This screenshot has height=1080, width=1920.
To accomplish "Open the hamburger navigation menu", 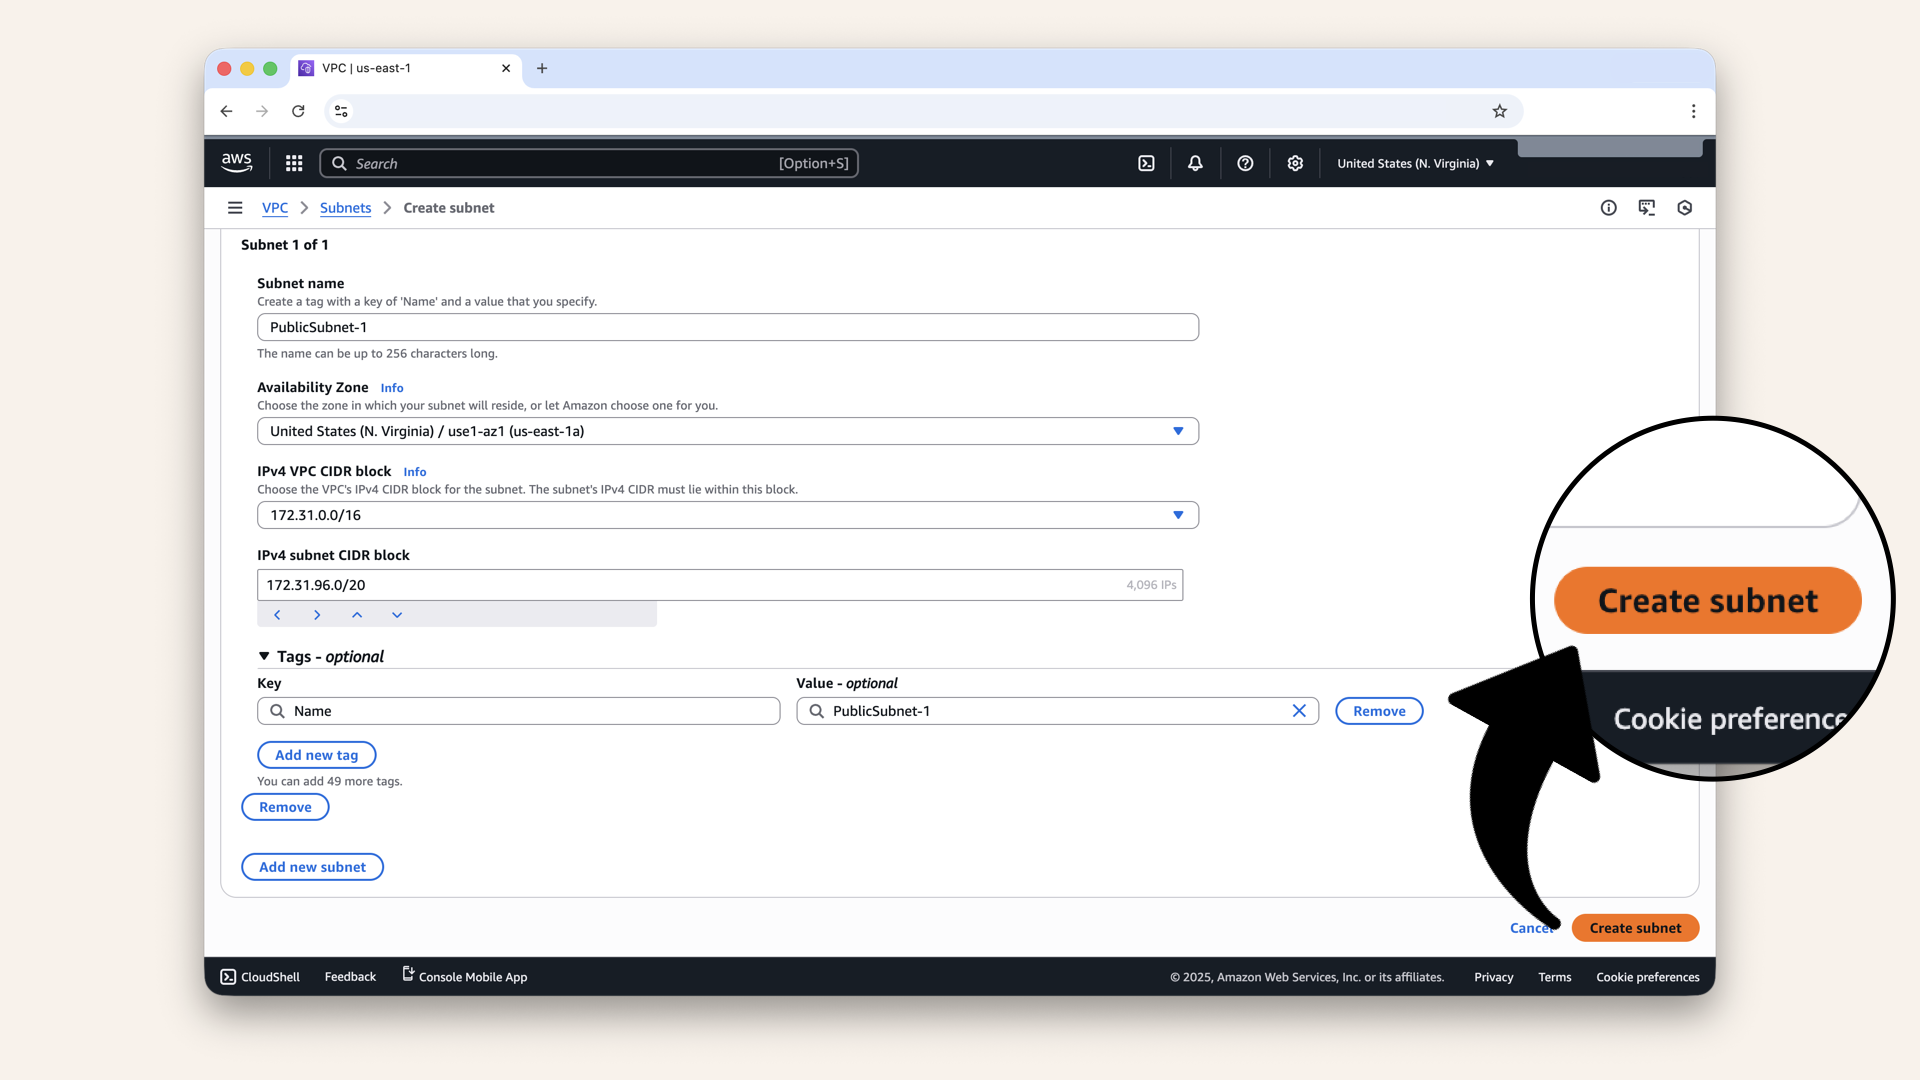I will 235,208.
